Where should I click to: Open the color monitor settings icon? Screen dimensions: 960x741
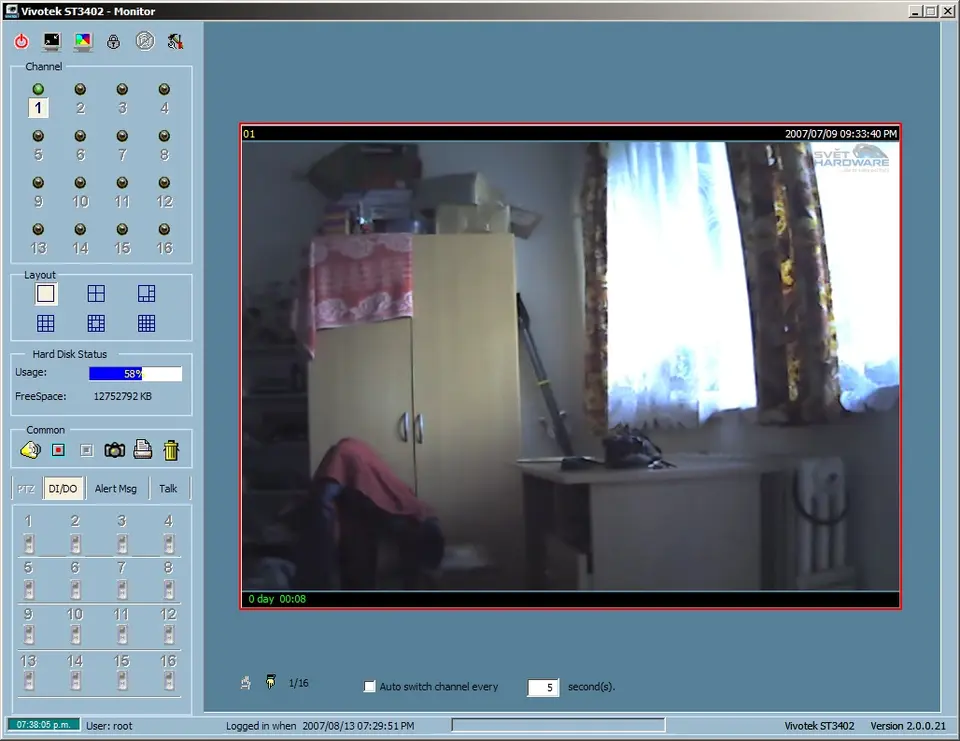[83, 42]
